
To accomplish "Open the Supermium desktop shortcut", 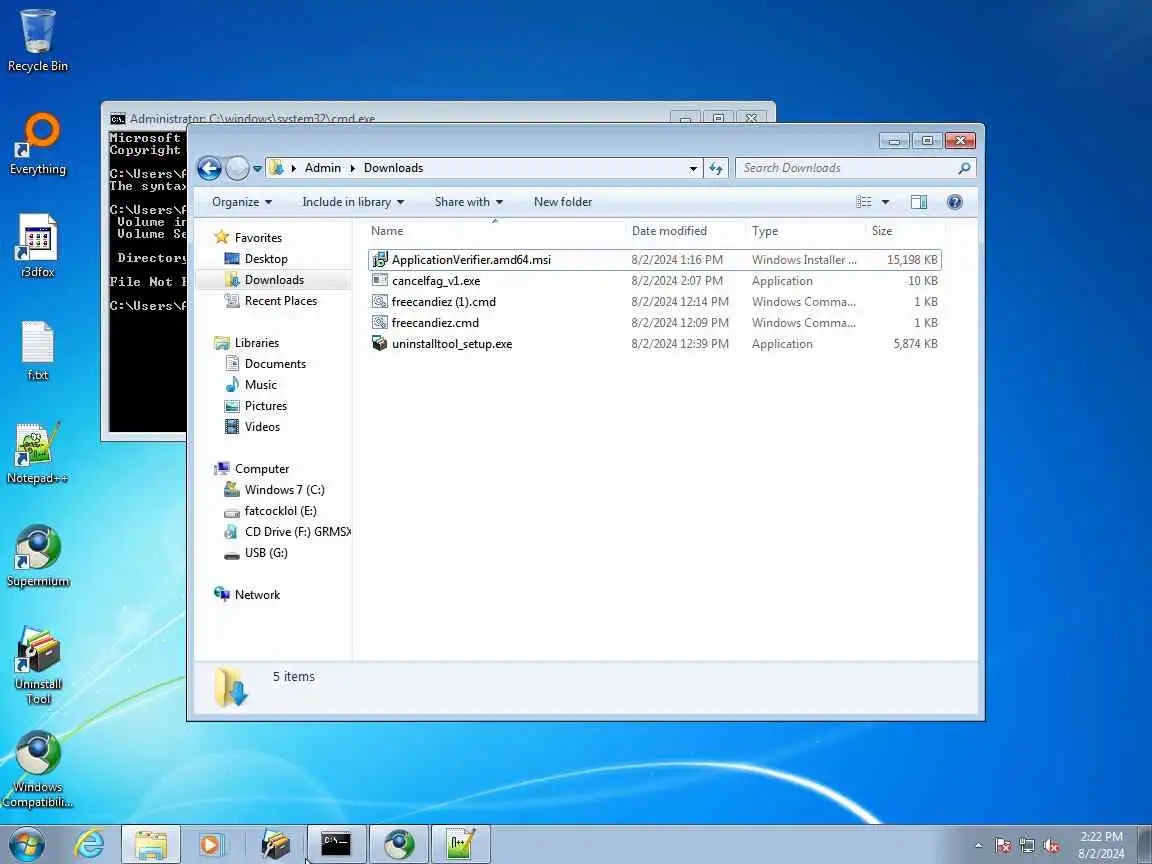I will pyautogui.click(x=37, y=556).
